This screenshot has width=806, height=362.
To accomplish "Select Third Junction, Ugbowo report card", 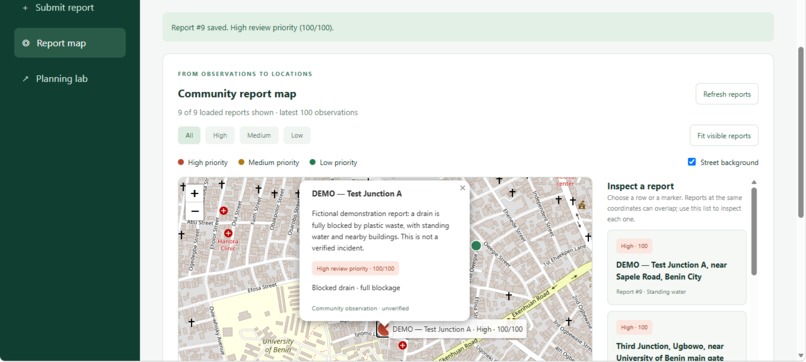I will click(676, 336).
